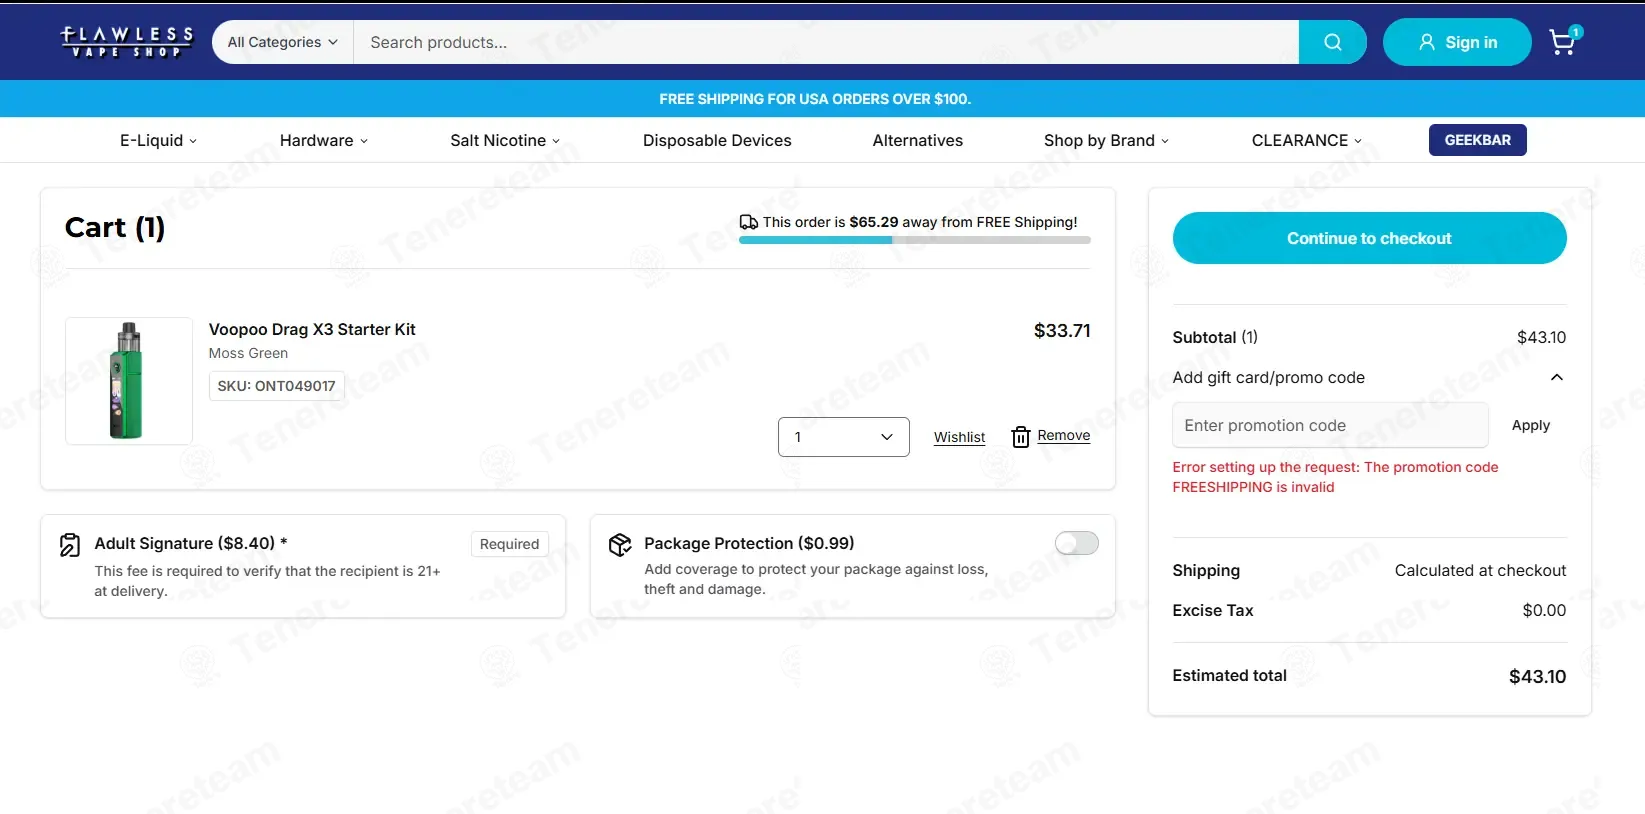
Task: Click the Cart (1) heading
Action: pyautogui.click(x=115, y=227)
